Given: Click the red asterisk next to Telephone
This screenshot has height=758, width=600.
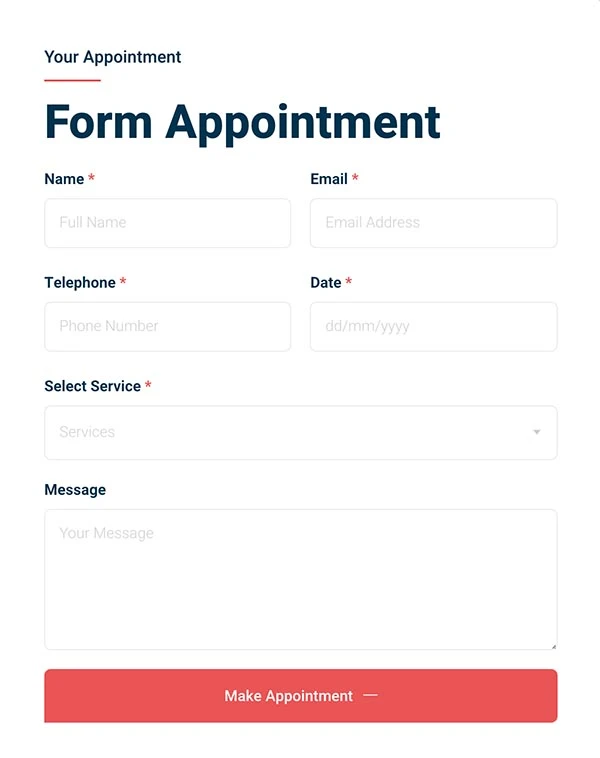Looking at the screenshot, I should click(x=123, y=283).
